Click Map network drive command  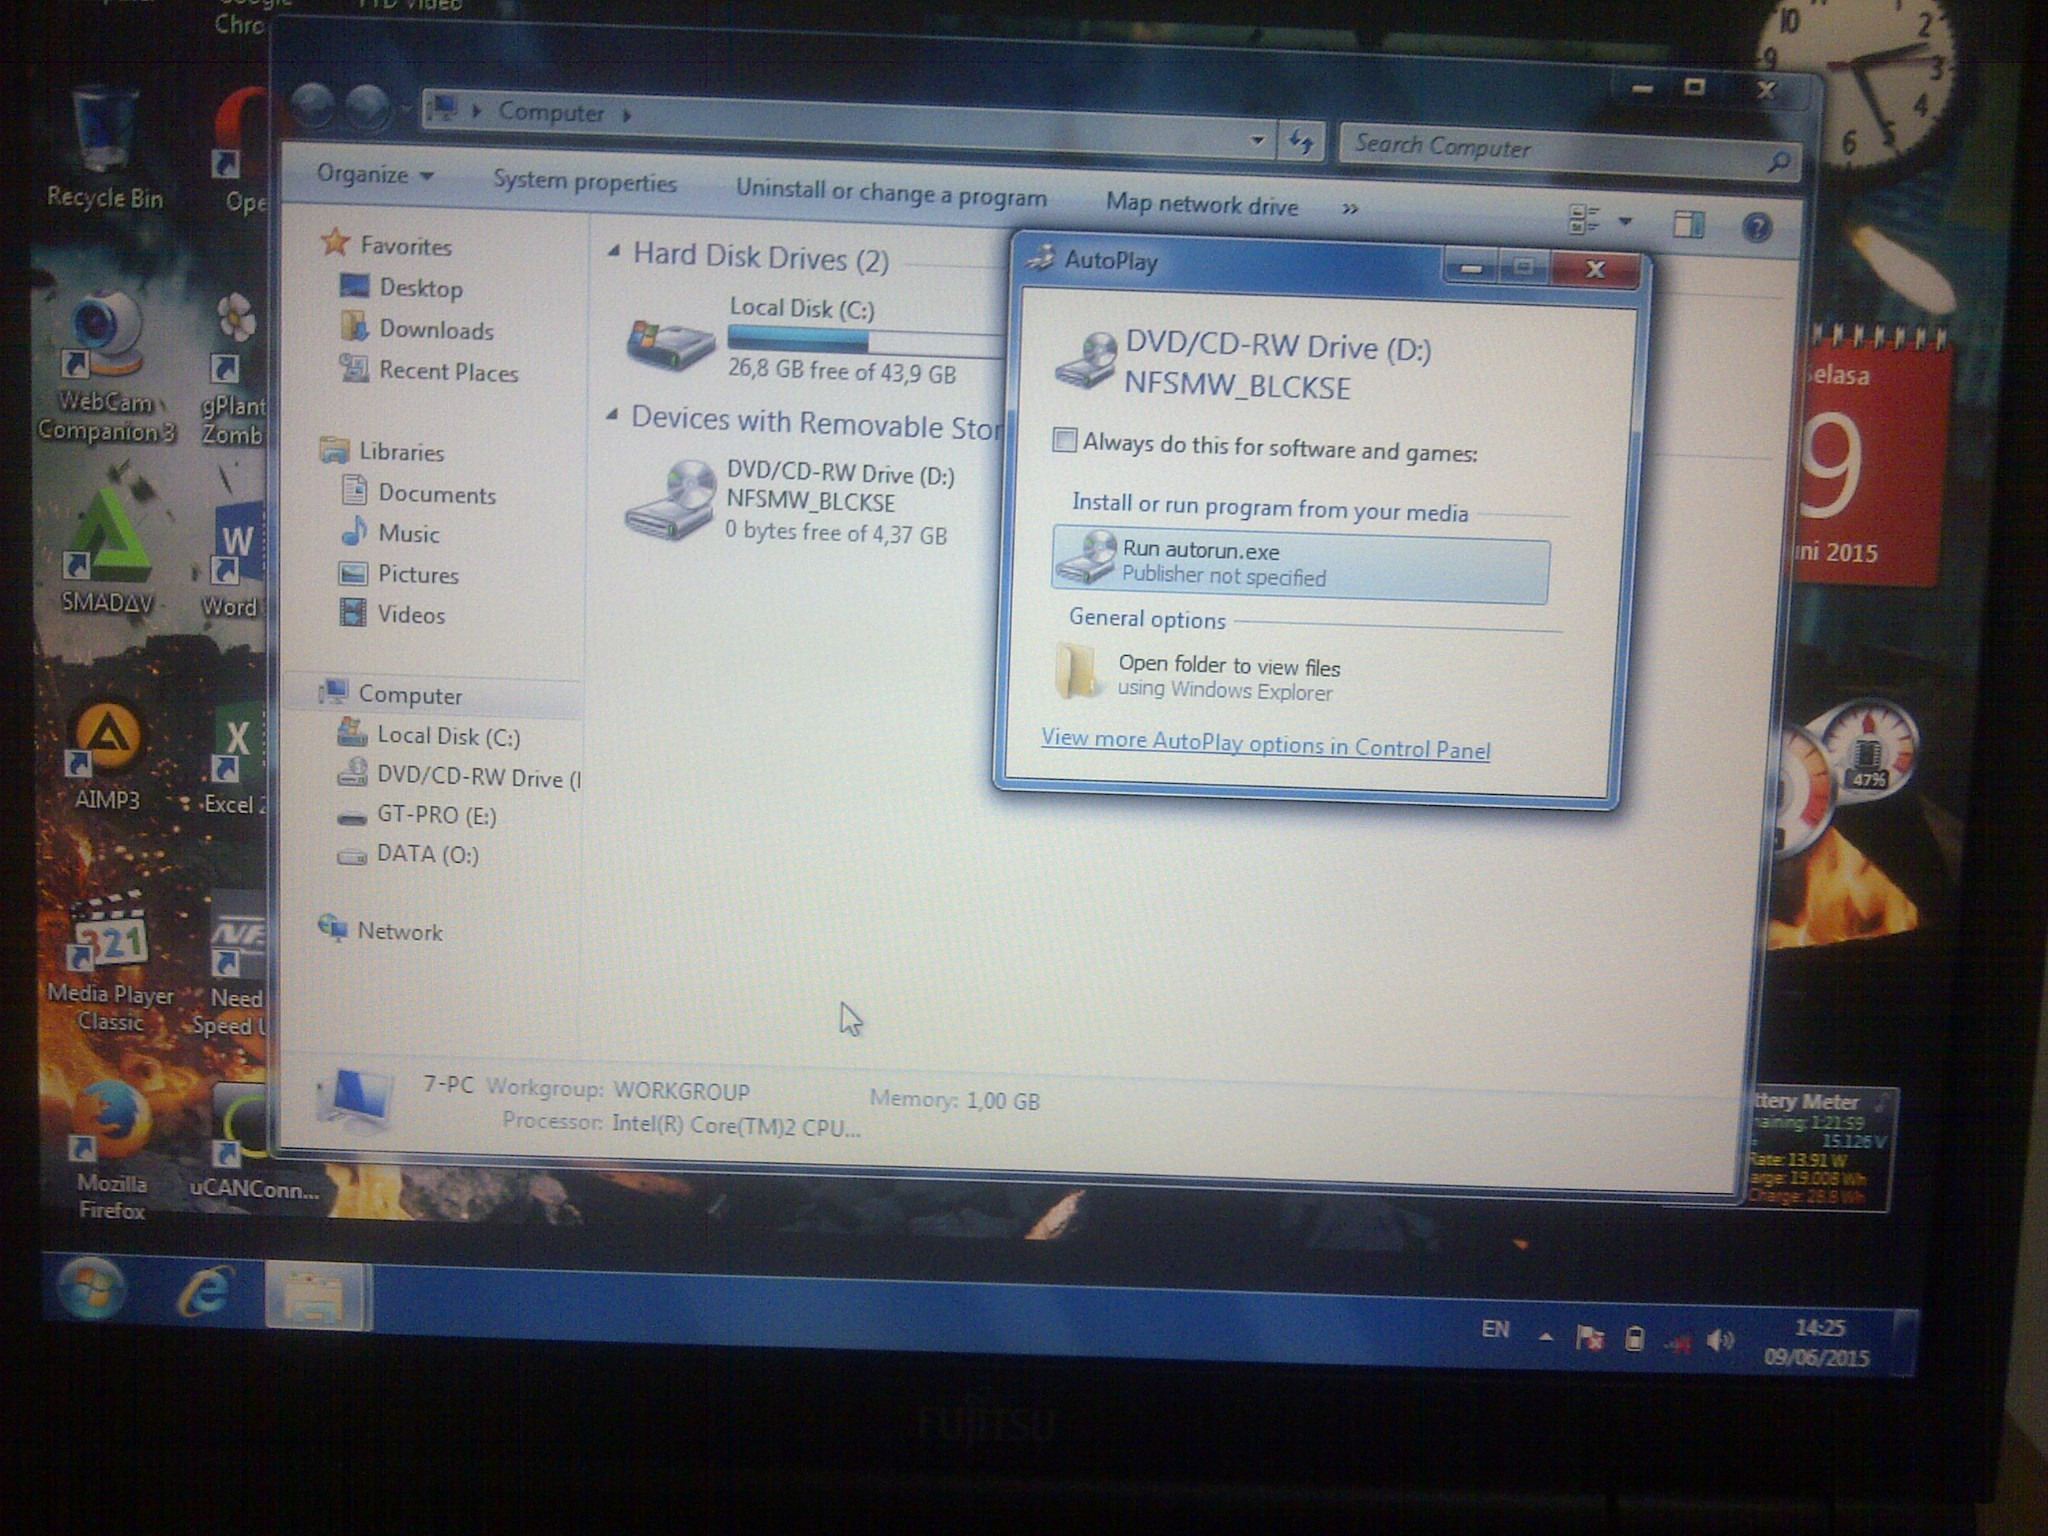click(x=1202, y=204)
